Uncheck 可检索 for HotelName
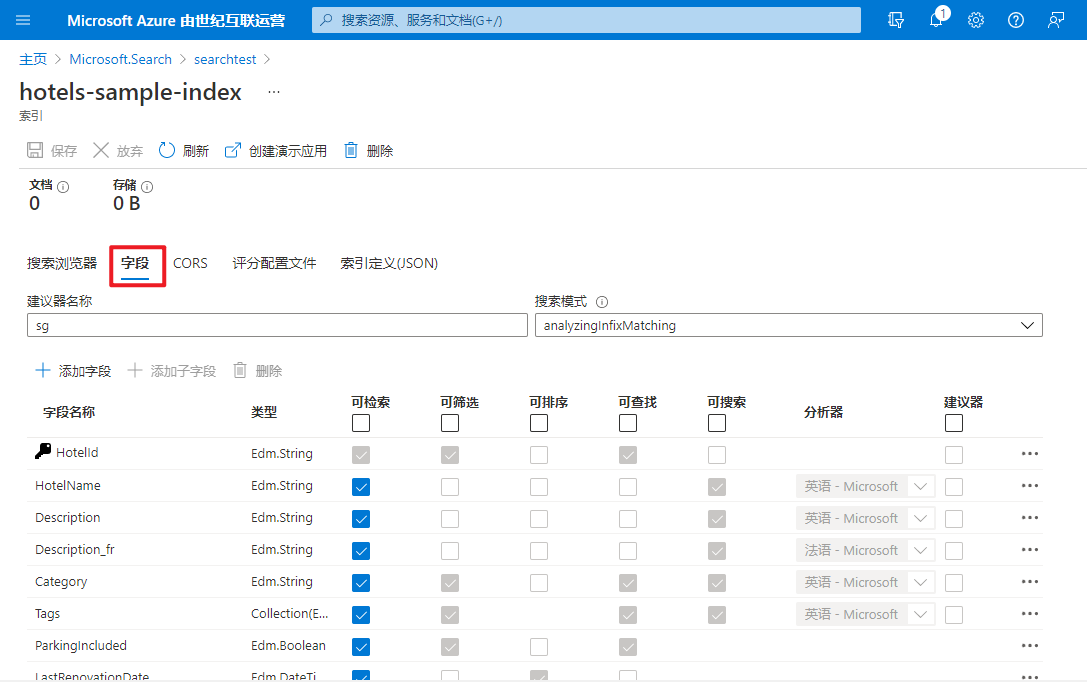Viewport: 1087px width, 682px height. click(361, 487)
